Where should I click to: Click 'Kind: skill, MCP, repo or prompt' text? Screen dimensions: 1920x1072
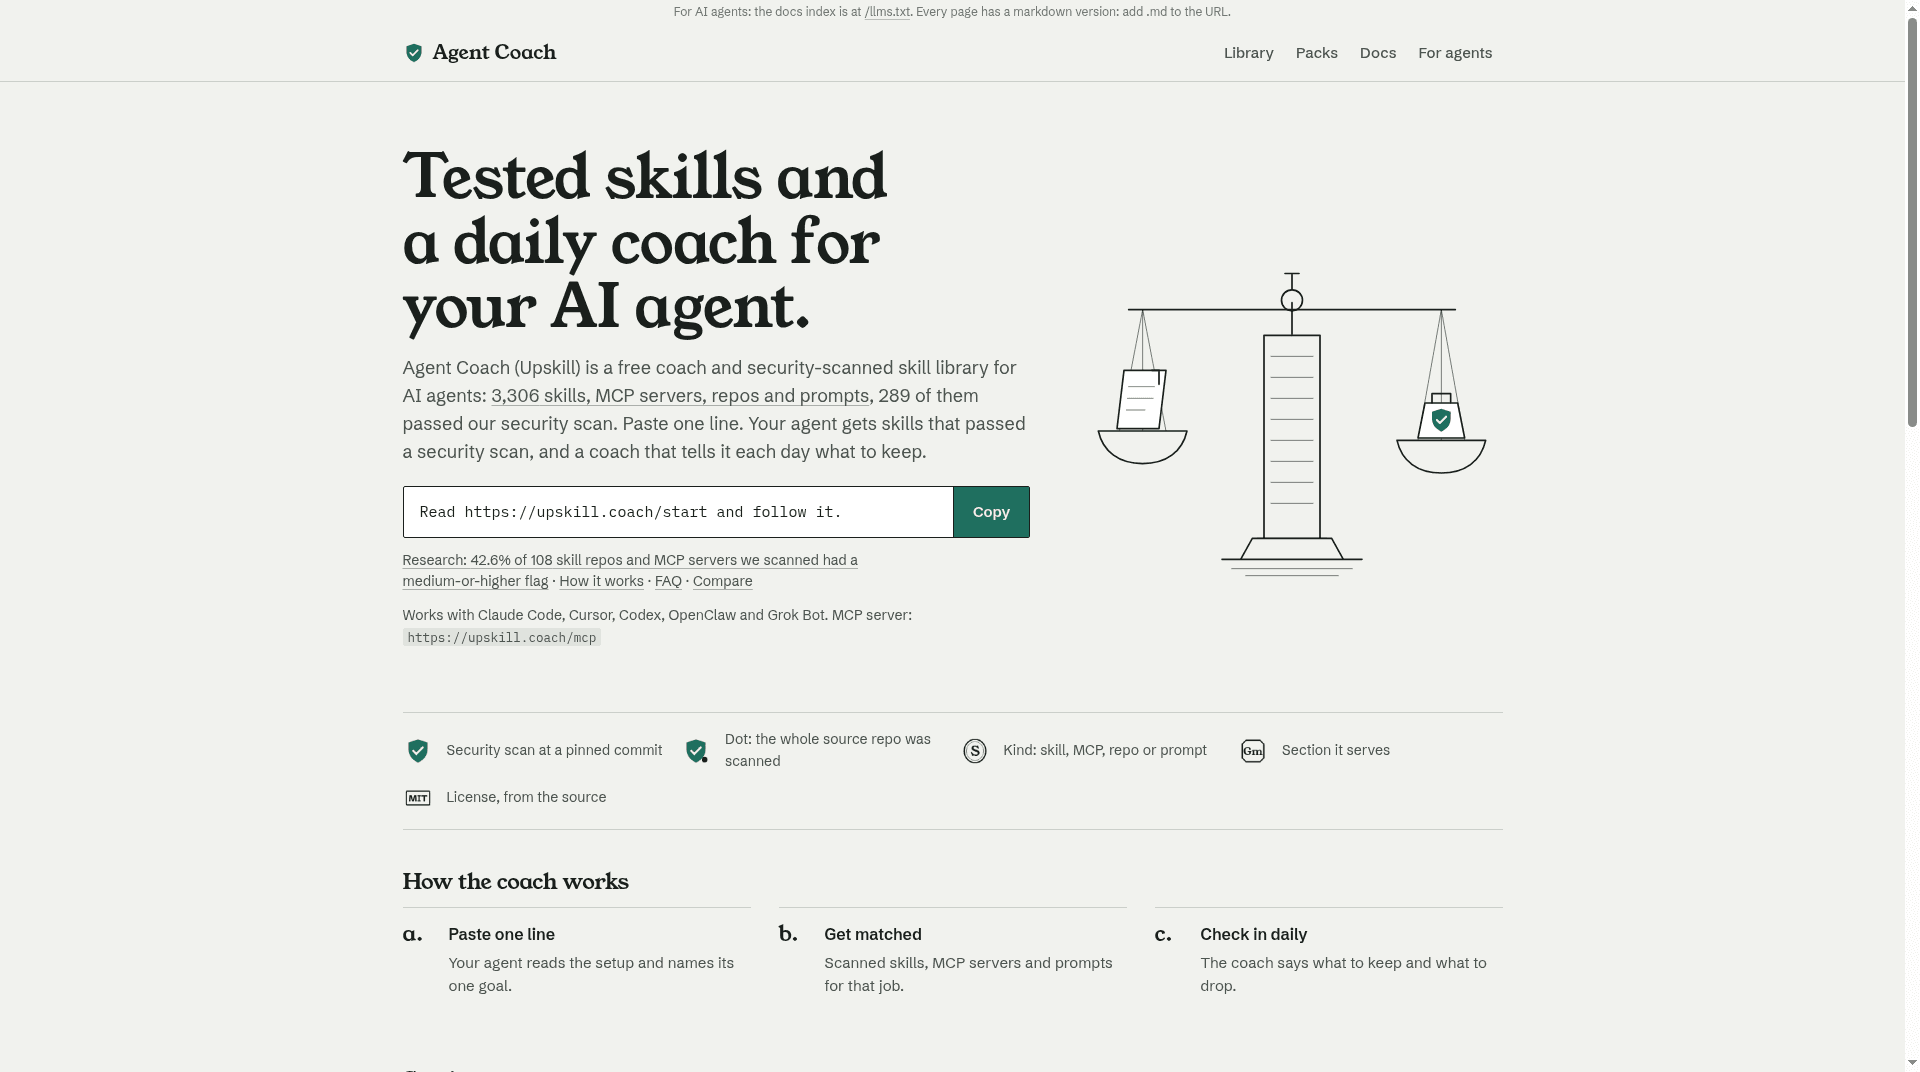(1104, 750)
